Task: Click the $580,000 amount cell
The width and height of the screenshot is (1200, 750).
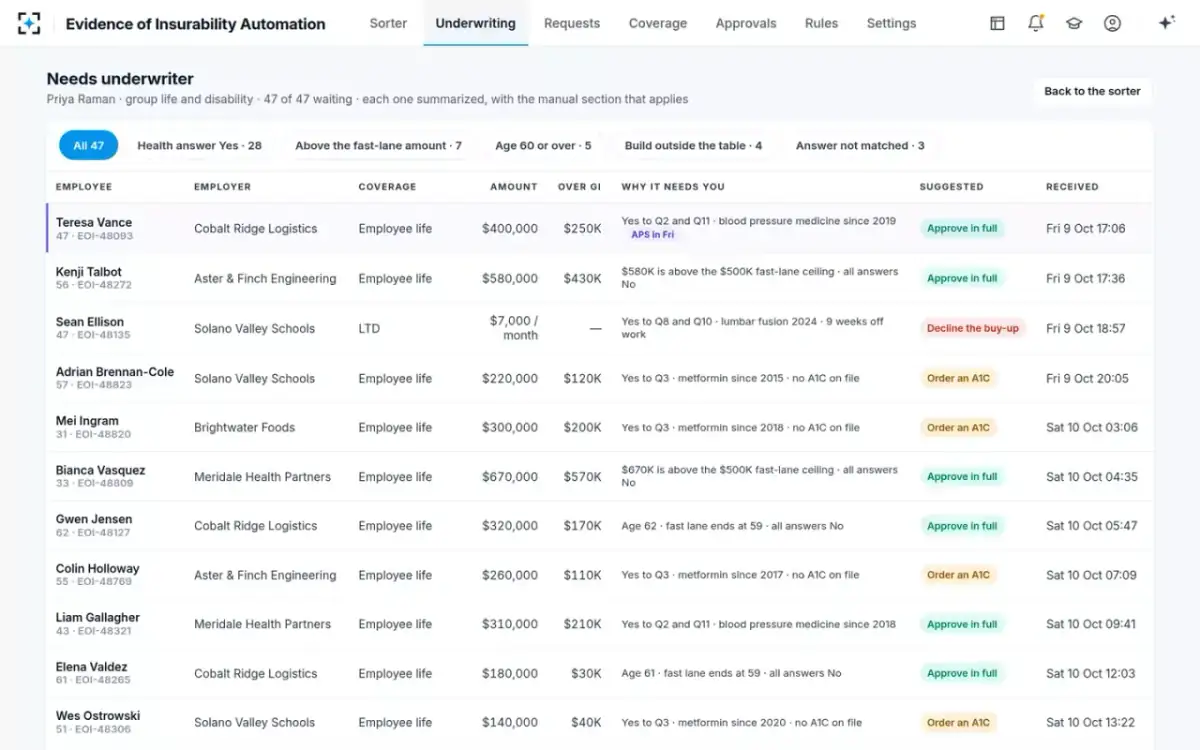Action: pyautogui.click(x=510, y=278)
